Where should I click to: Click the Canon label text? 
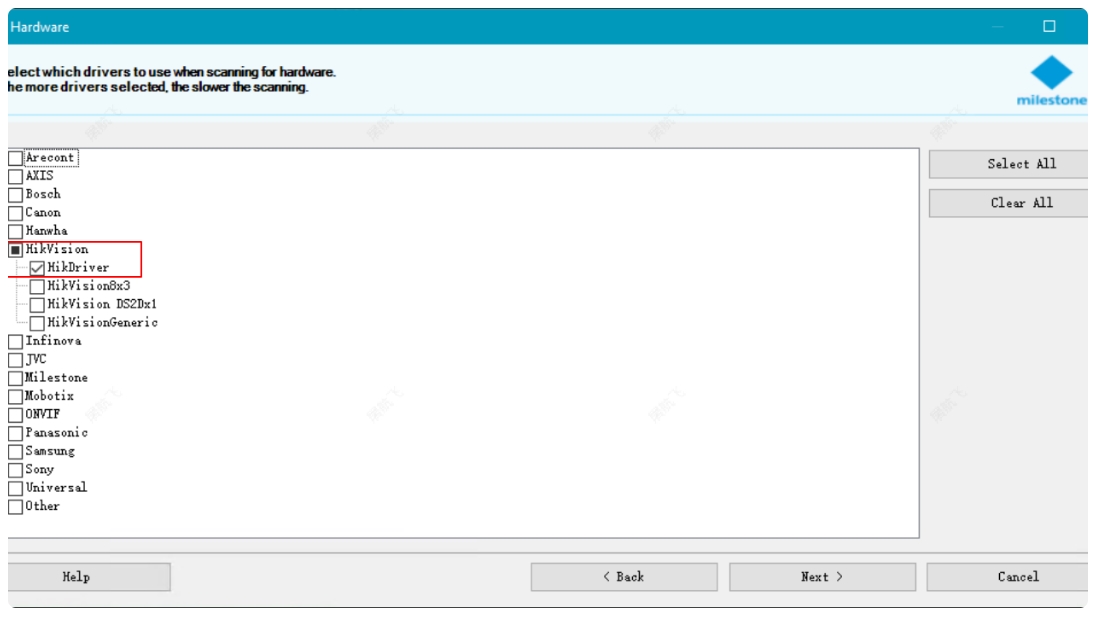coord(43,212)
